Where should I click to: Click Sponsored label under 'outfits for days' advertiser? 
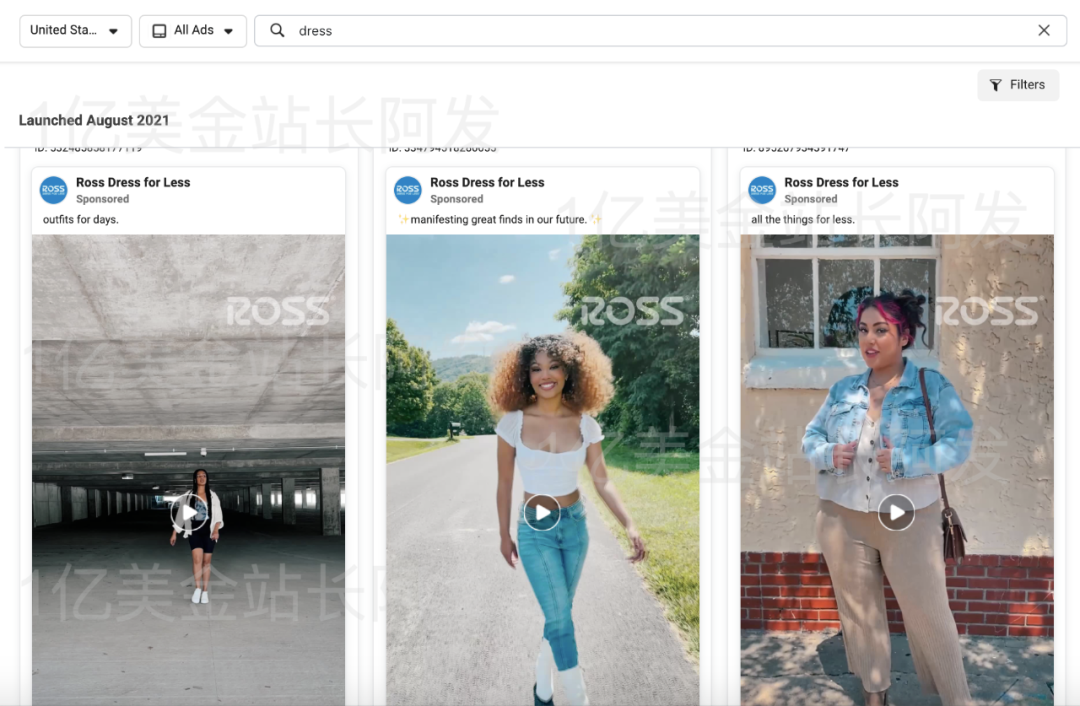(103, 199)
